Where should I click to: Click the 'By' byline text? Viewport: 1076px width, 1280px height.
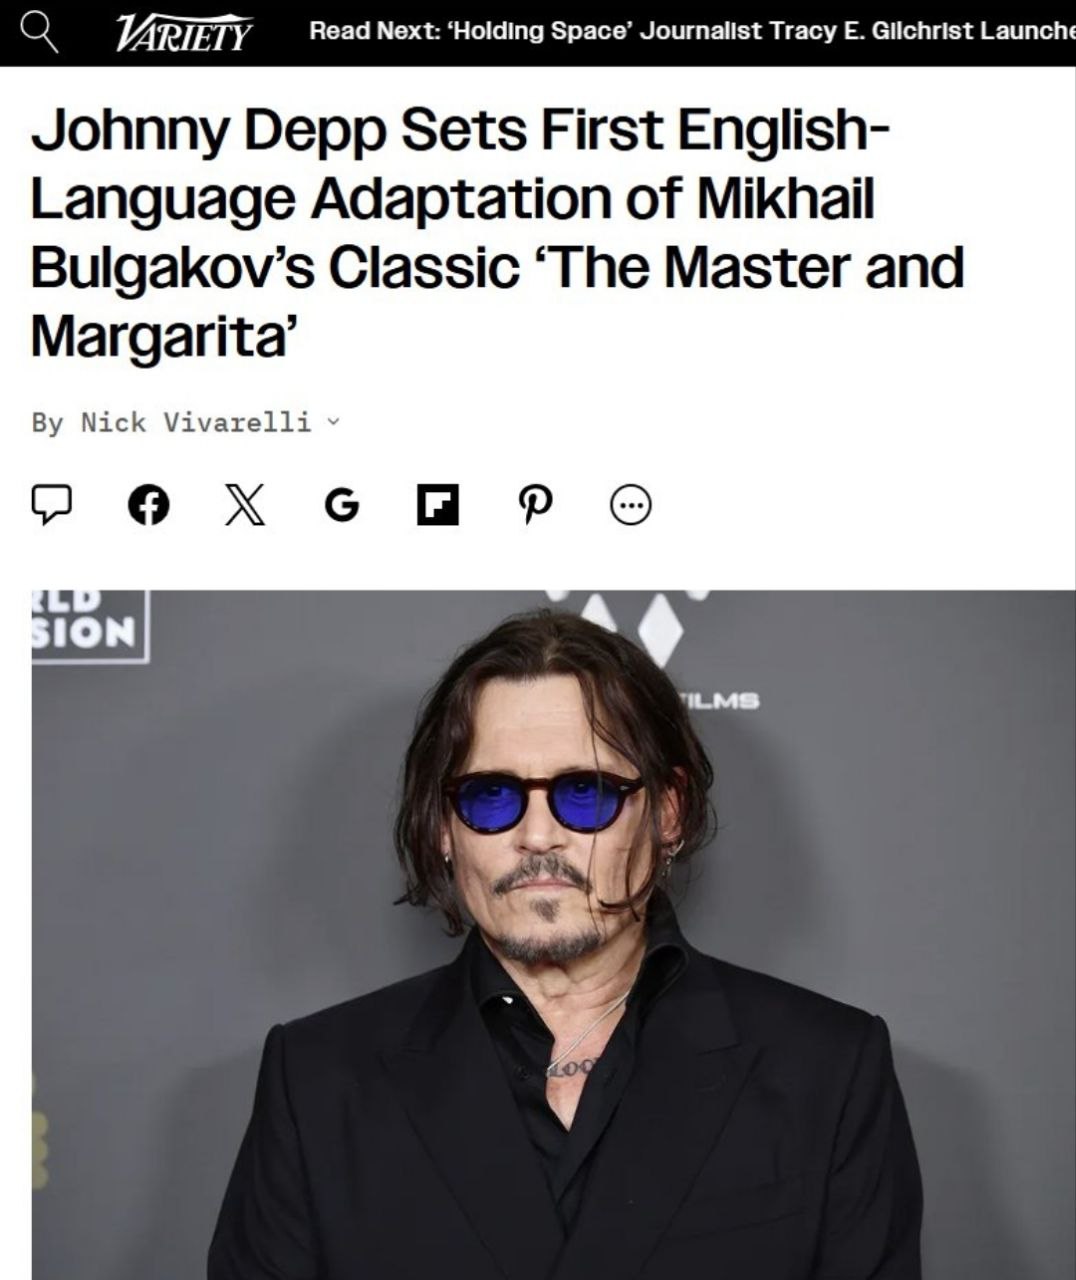click(47, 423)
